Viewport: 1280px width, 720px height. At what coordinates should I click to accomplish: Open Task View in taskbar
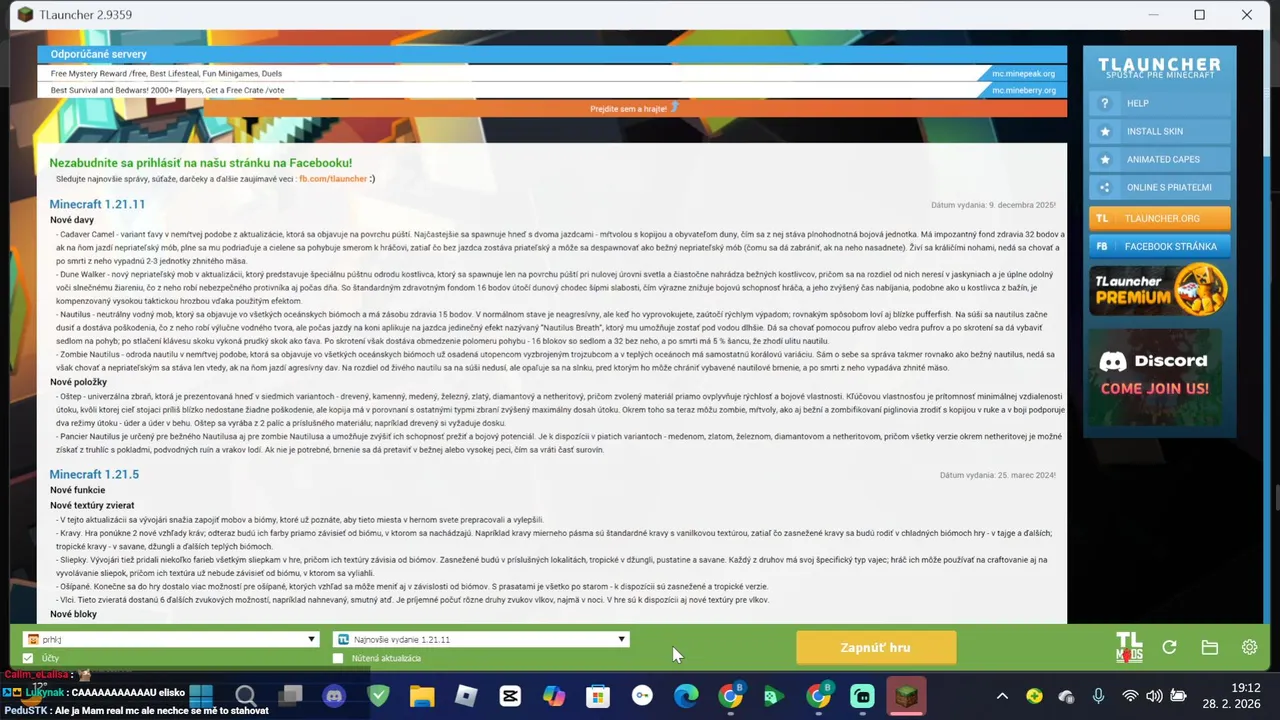[x=290, y=696]
